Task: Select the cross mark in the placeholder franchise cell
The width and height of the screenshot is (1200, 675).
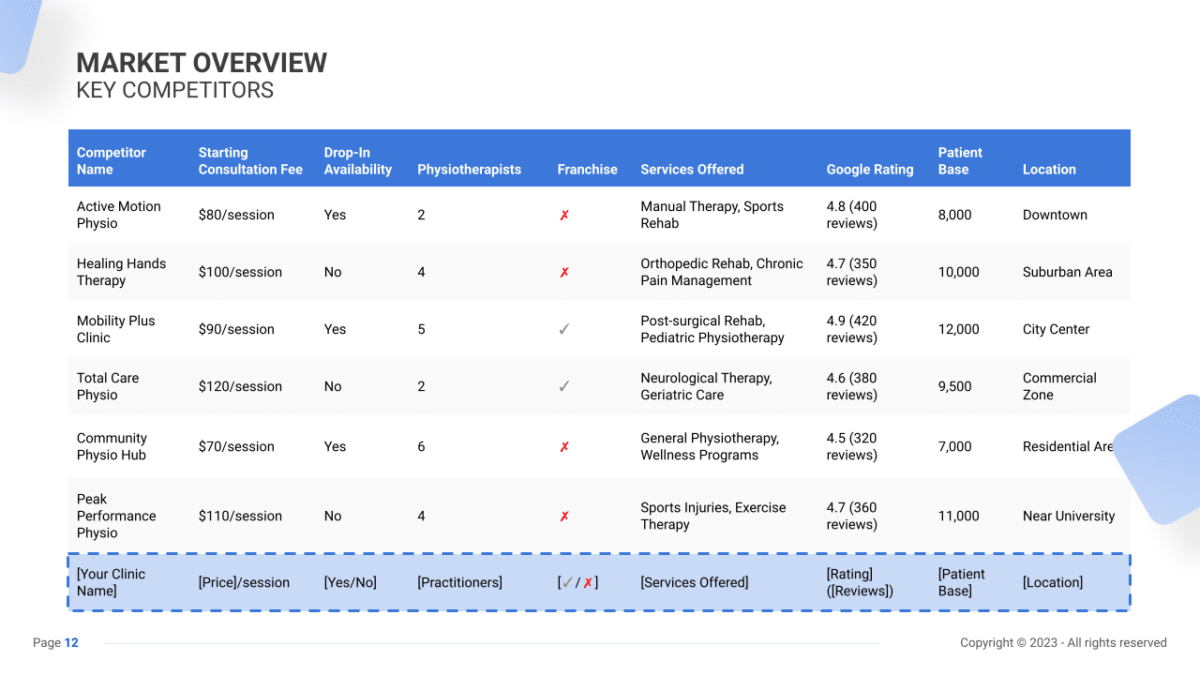Action: point(590,581)
